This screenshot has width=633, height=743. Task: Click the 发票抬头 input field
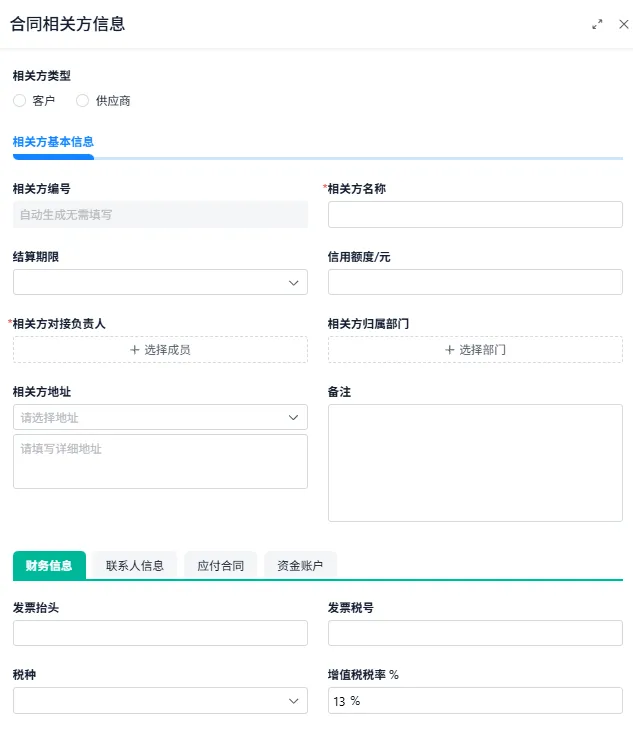(x=160, y=633)
